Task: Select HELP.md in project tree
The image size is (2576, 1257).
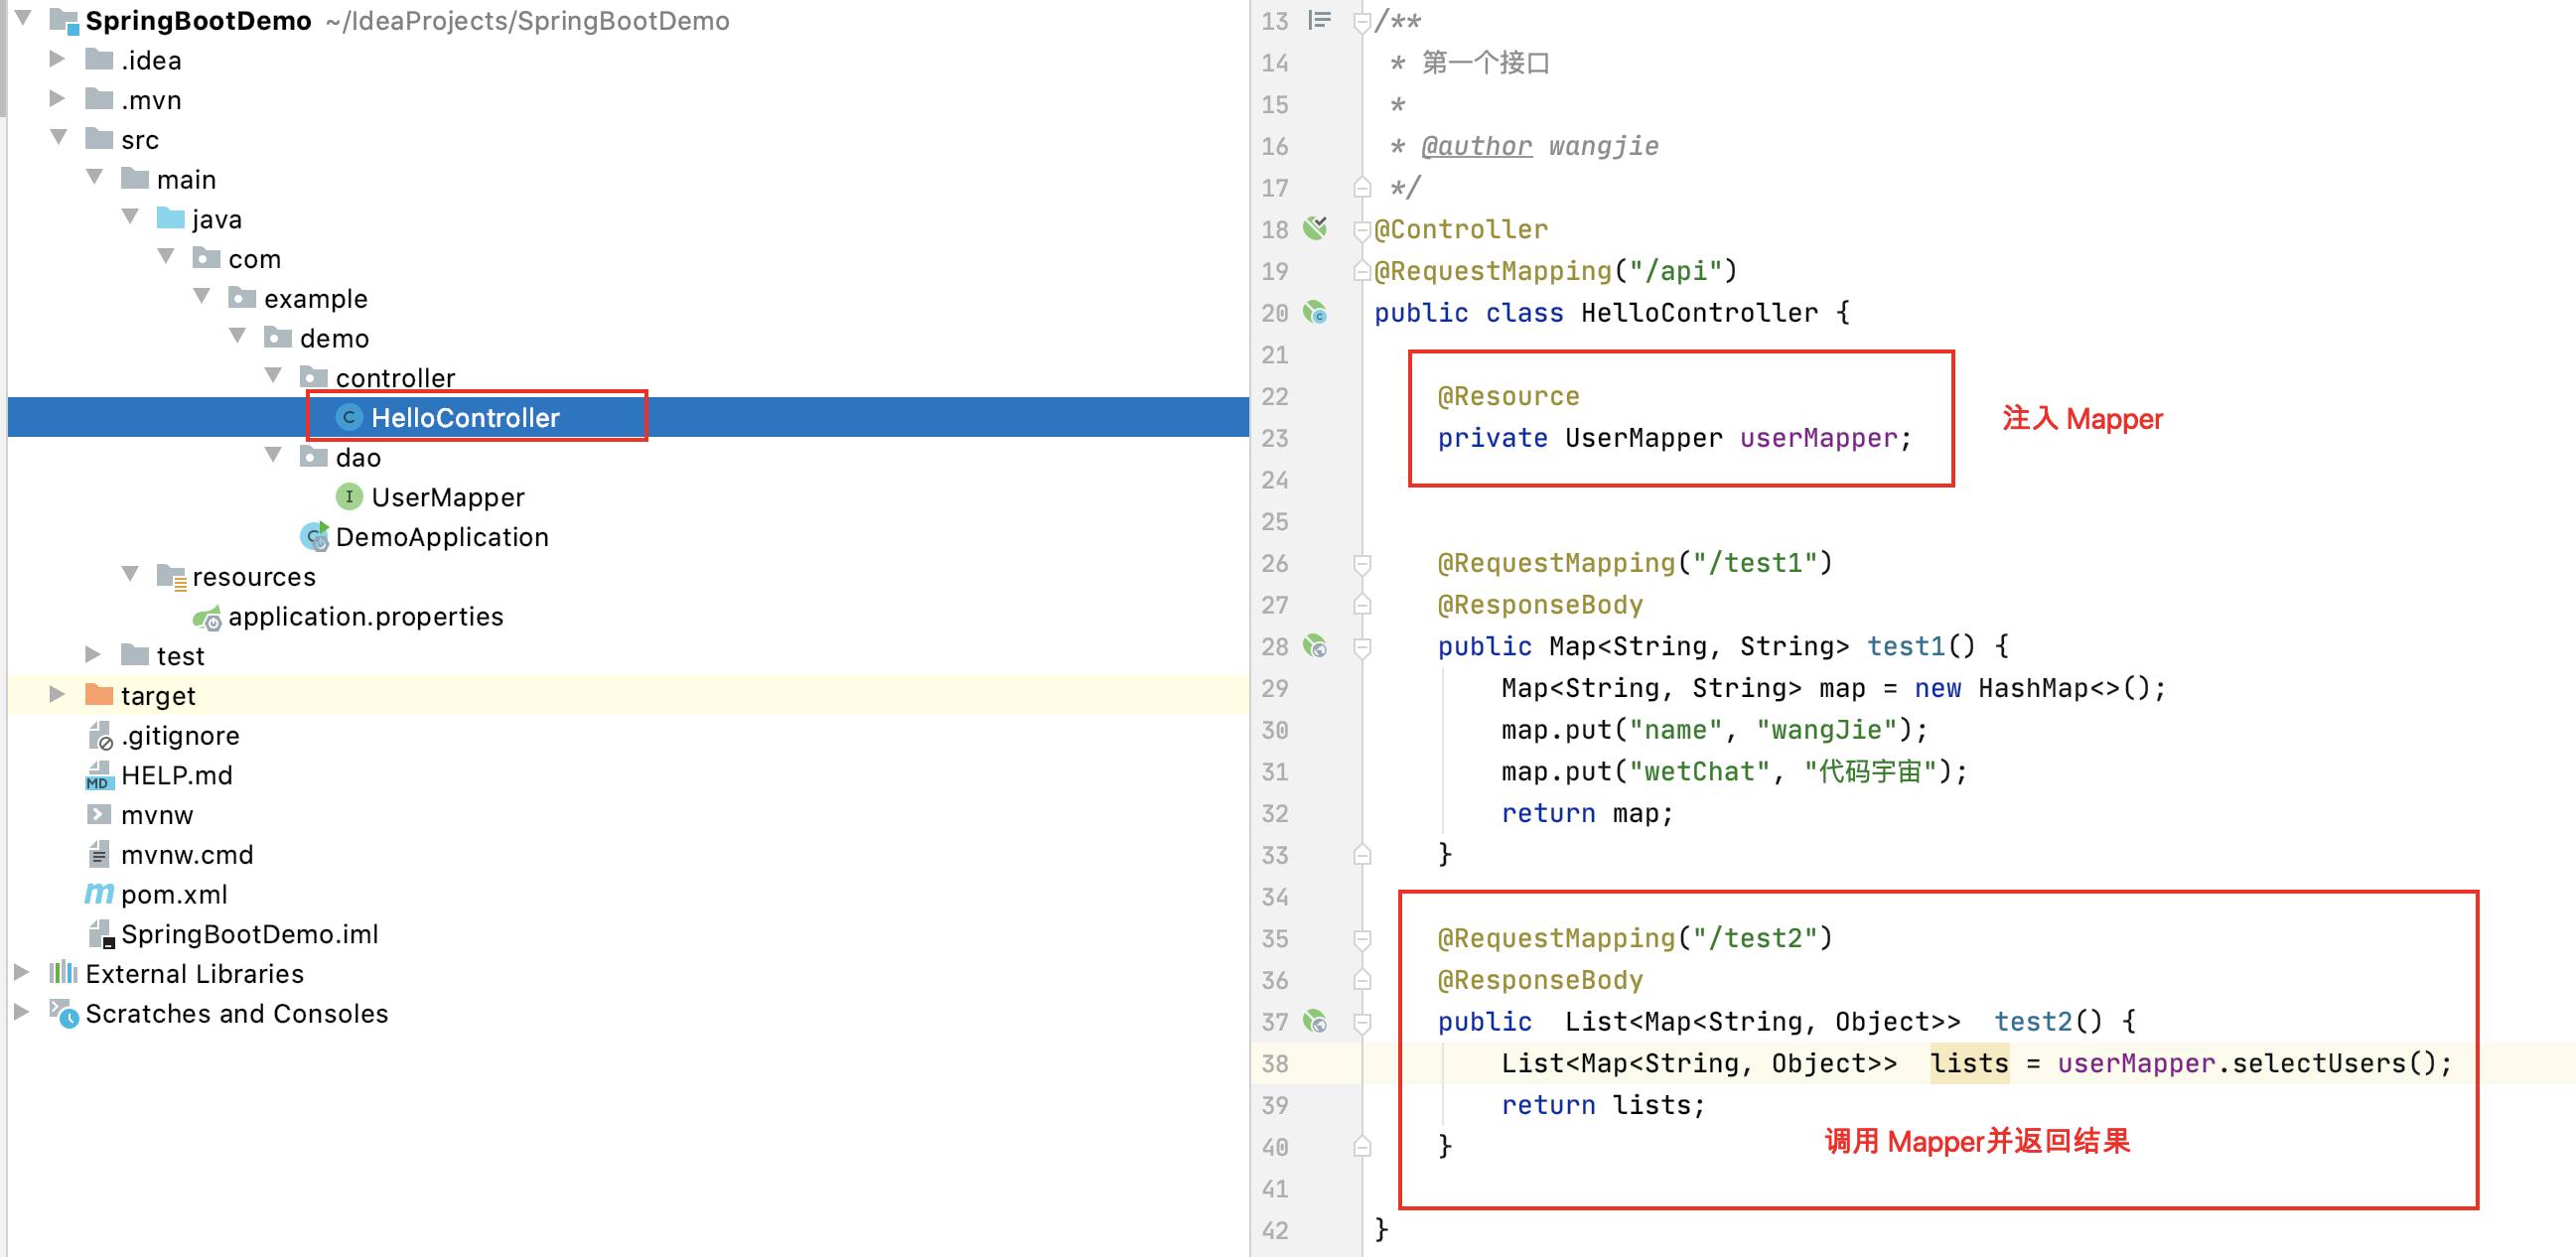Action: pyautogui.click(x=176, y=775)
